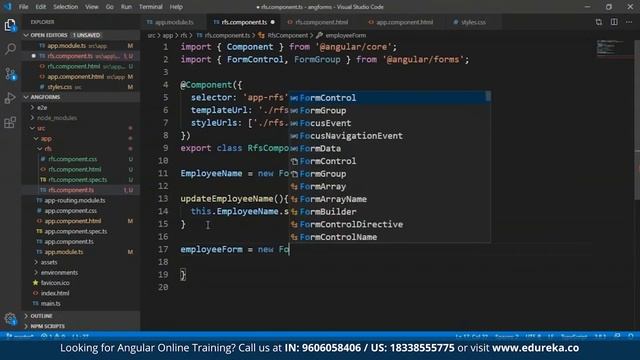Image resolution: width=640 pixels, height=360 pixels.
Task: Open Source Control view in activity bar
Action: click(x=10, y=74)
